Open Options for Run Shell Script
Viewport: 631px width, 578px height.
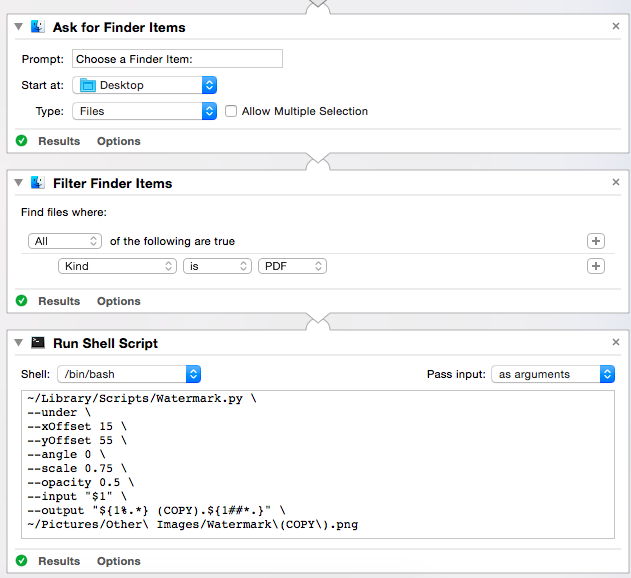point(118,561)
